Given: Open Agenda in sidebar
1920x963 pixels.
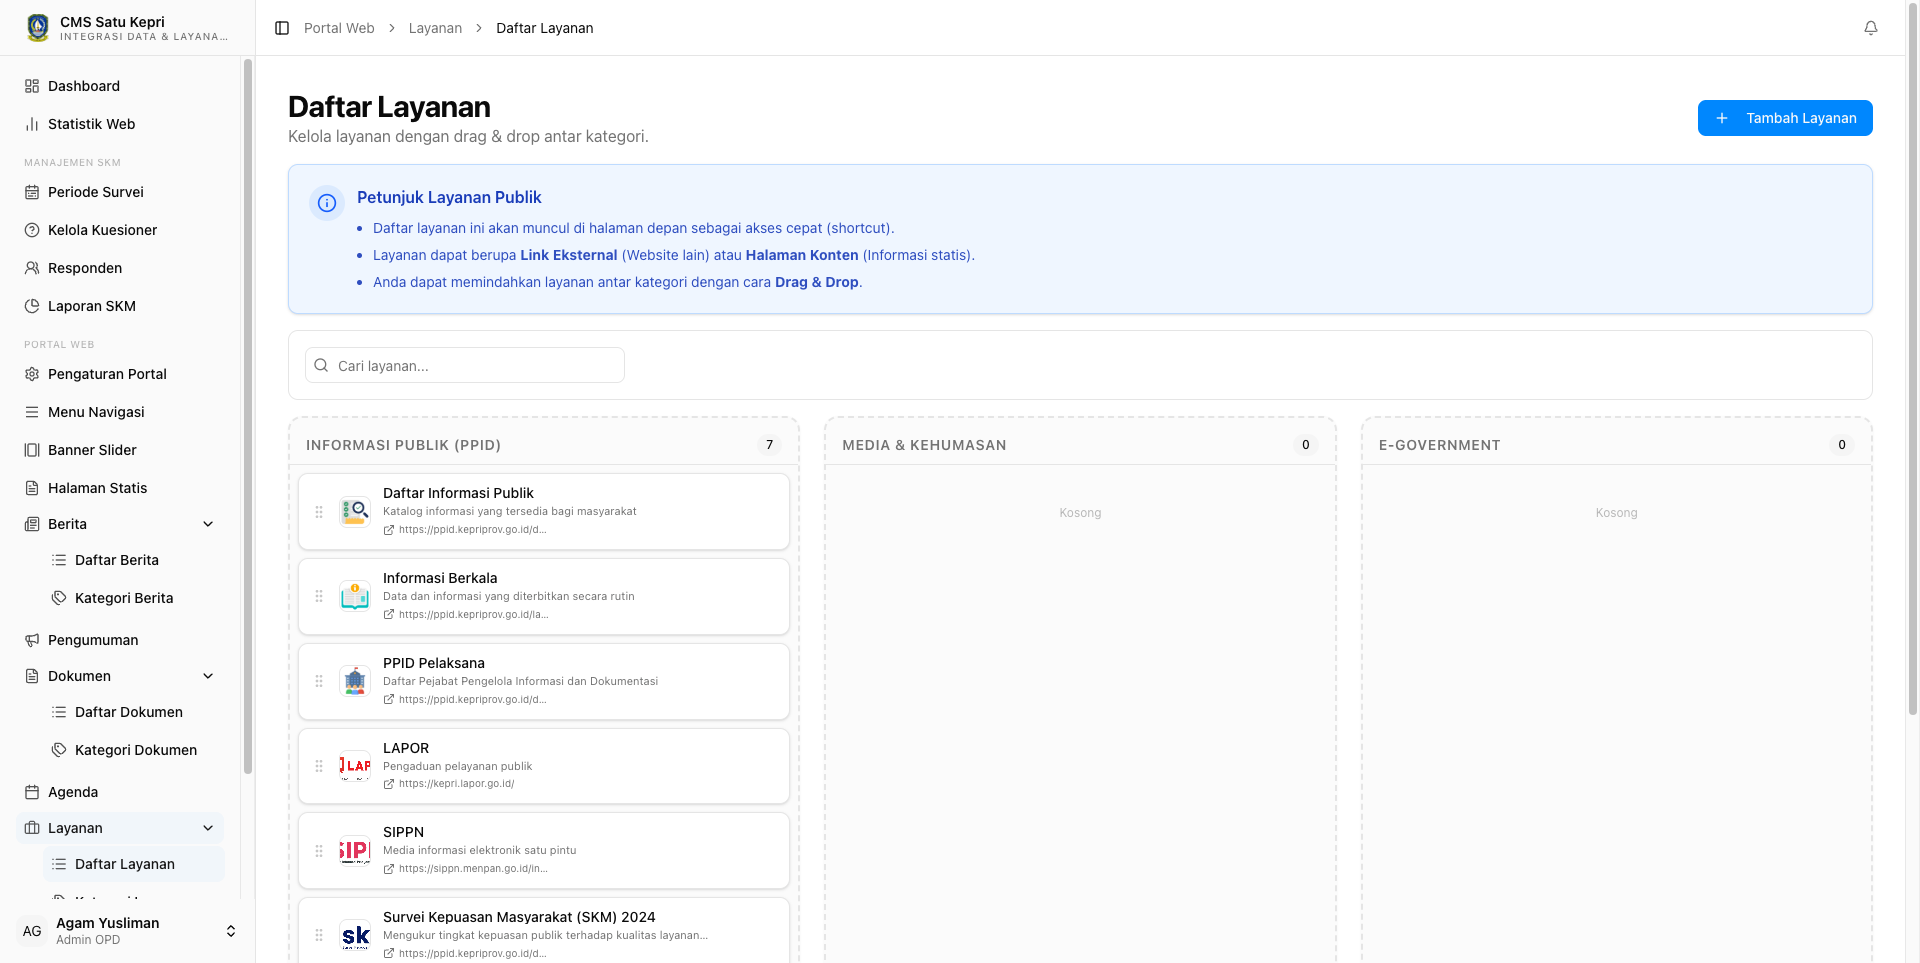Looking at the screenshot, I should tap(120, 792).
